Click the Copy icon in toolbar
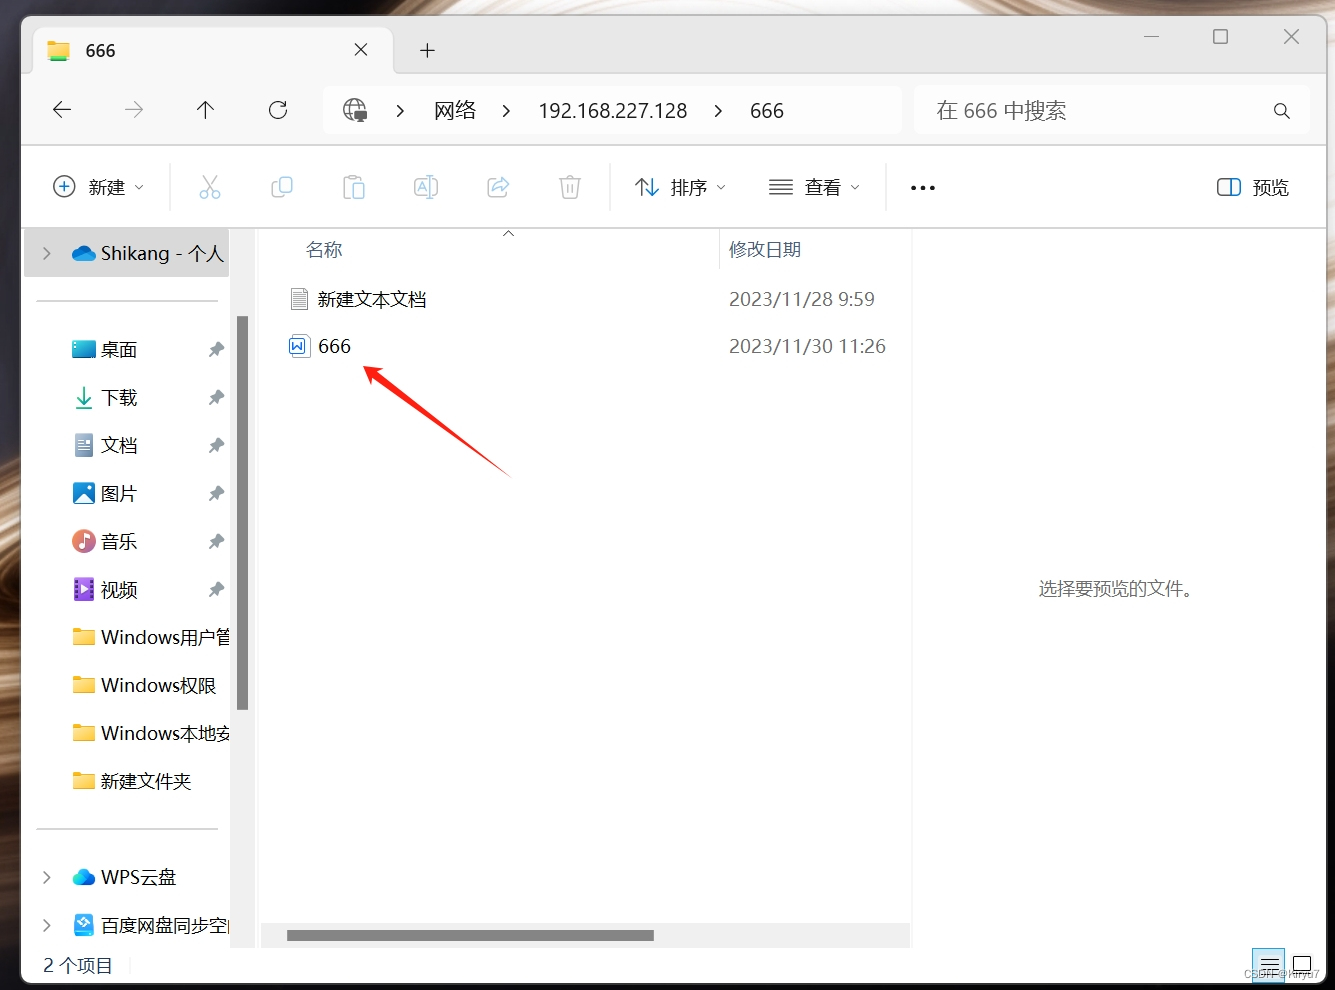Screen dimensions: 1335x990 coord(282,187)
